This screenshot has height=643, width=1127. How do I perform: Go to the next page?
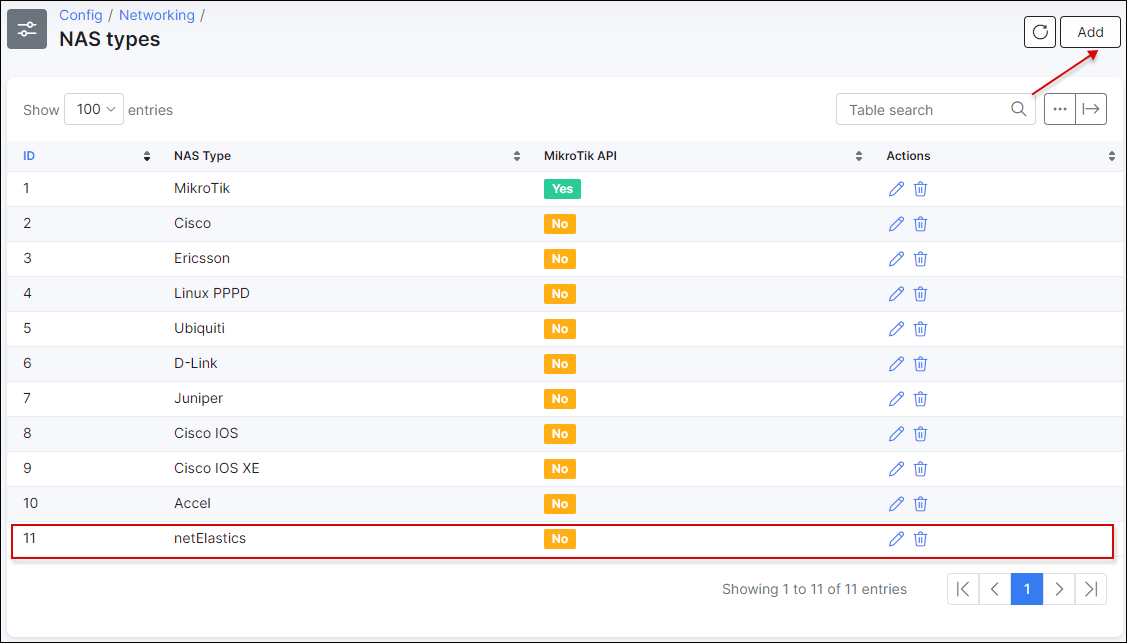(x=1059, y=589)
